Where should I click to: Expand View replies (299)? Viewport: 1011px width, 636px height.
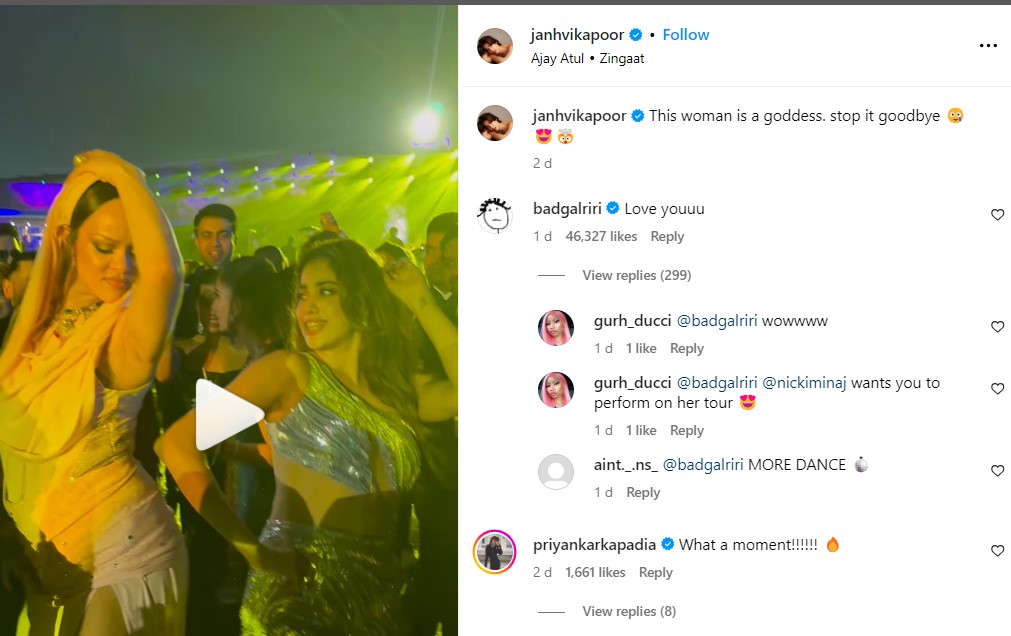pyautogui.click(x=636, y=275)
